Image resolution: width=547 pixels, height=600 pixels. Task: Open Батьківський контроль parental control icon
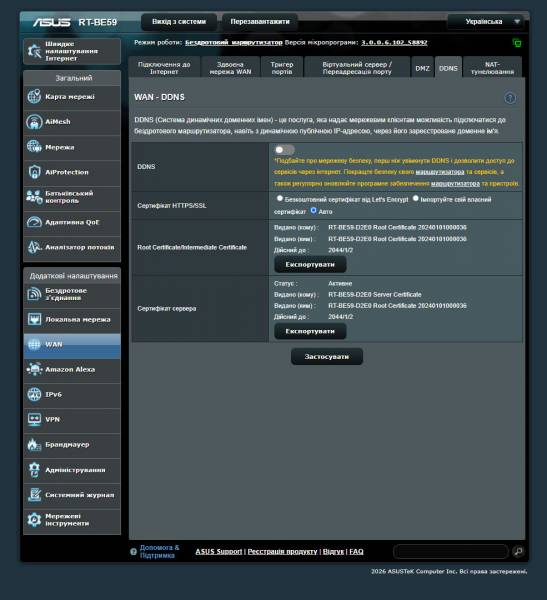(x=34, y=197)
